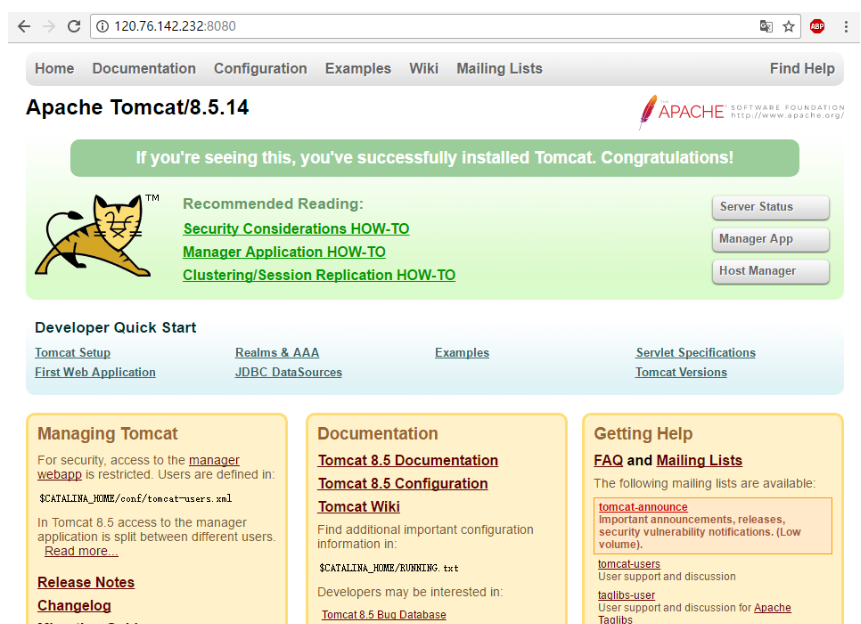Click the Server Status button
Viewport: 861px width, 624px height.
[x=770, y=207]
